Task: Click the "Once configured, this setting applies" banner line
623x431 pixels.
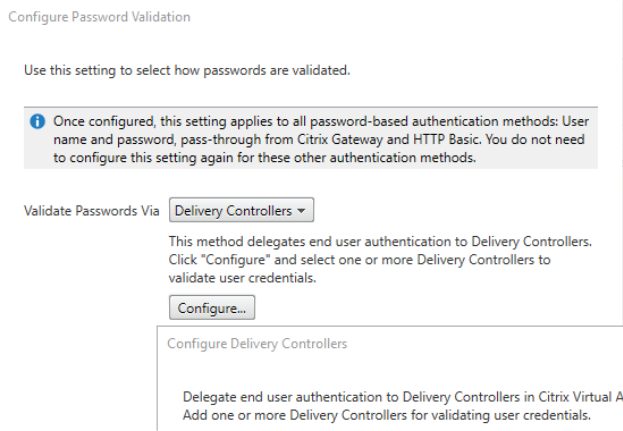Action: pyautogui.click(x=320, y=122)
